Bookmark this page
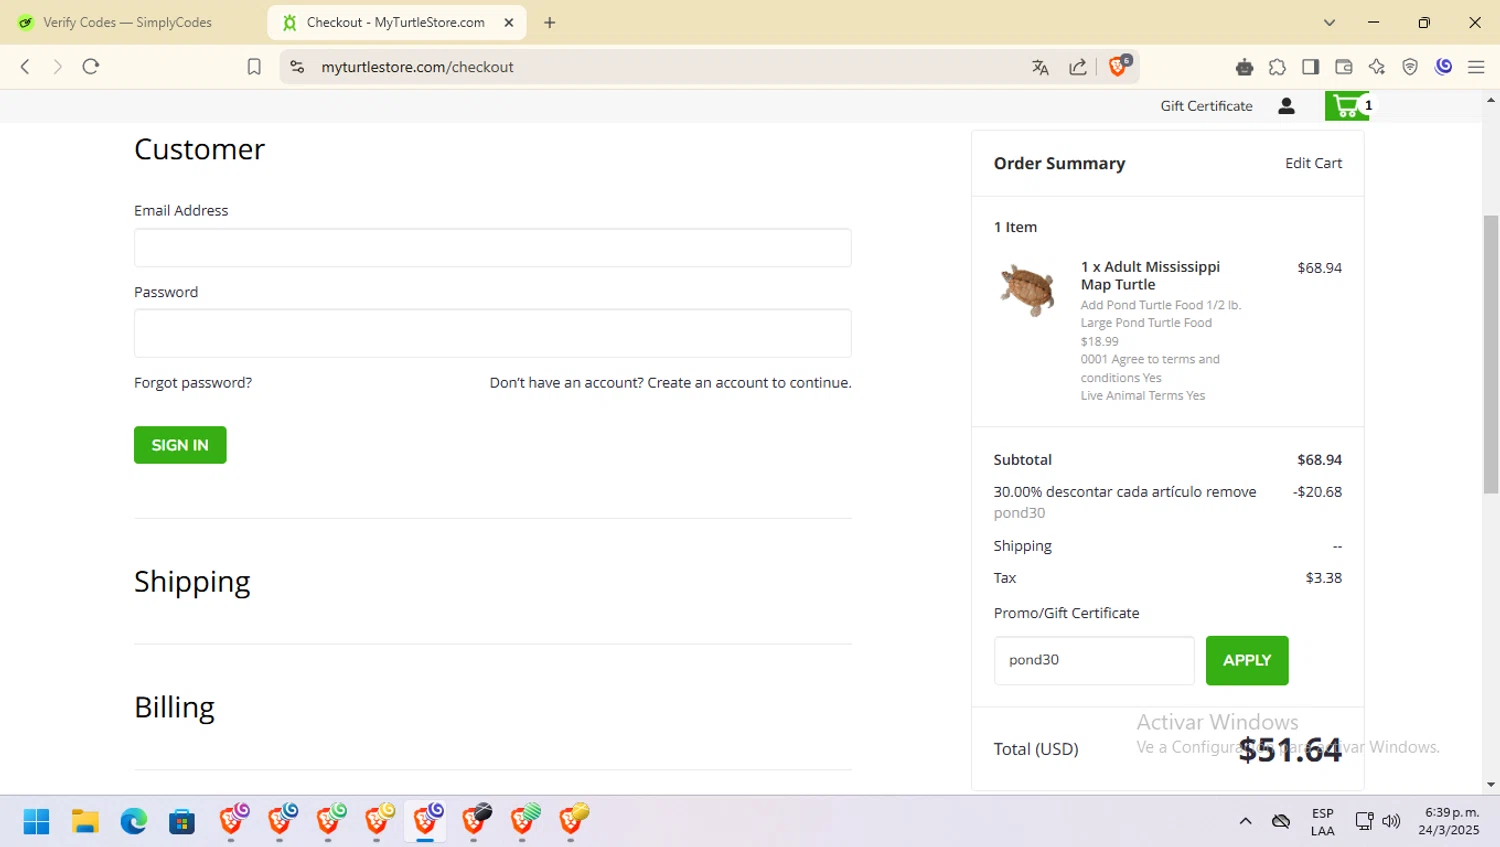This screenshot has width=1500, height=847. (254, 67)
